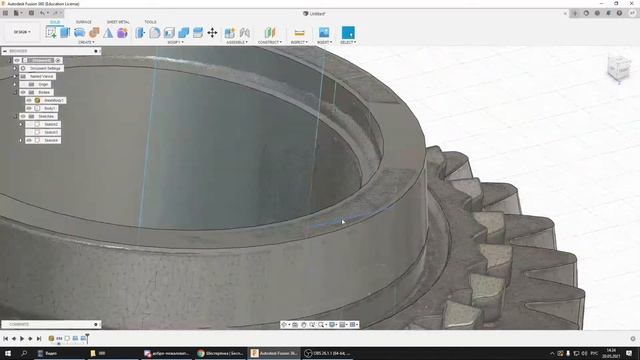
Task: Open the Inspect dropdown menu
Action: [x=299, y=42]
